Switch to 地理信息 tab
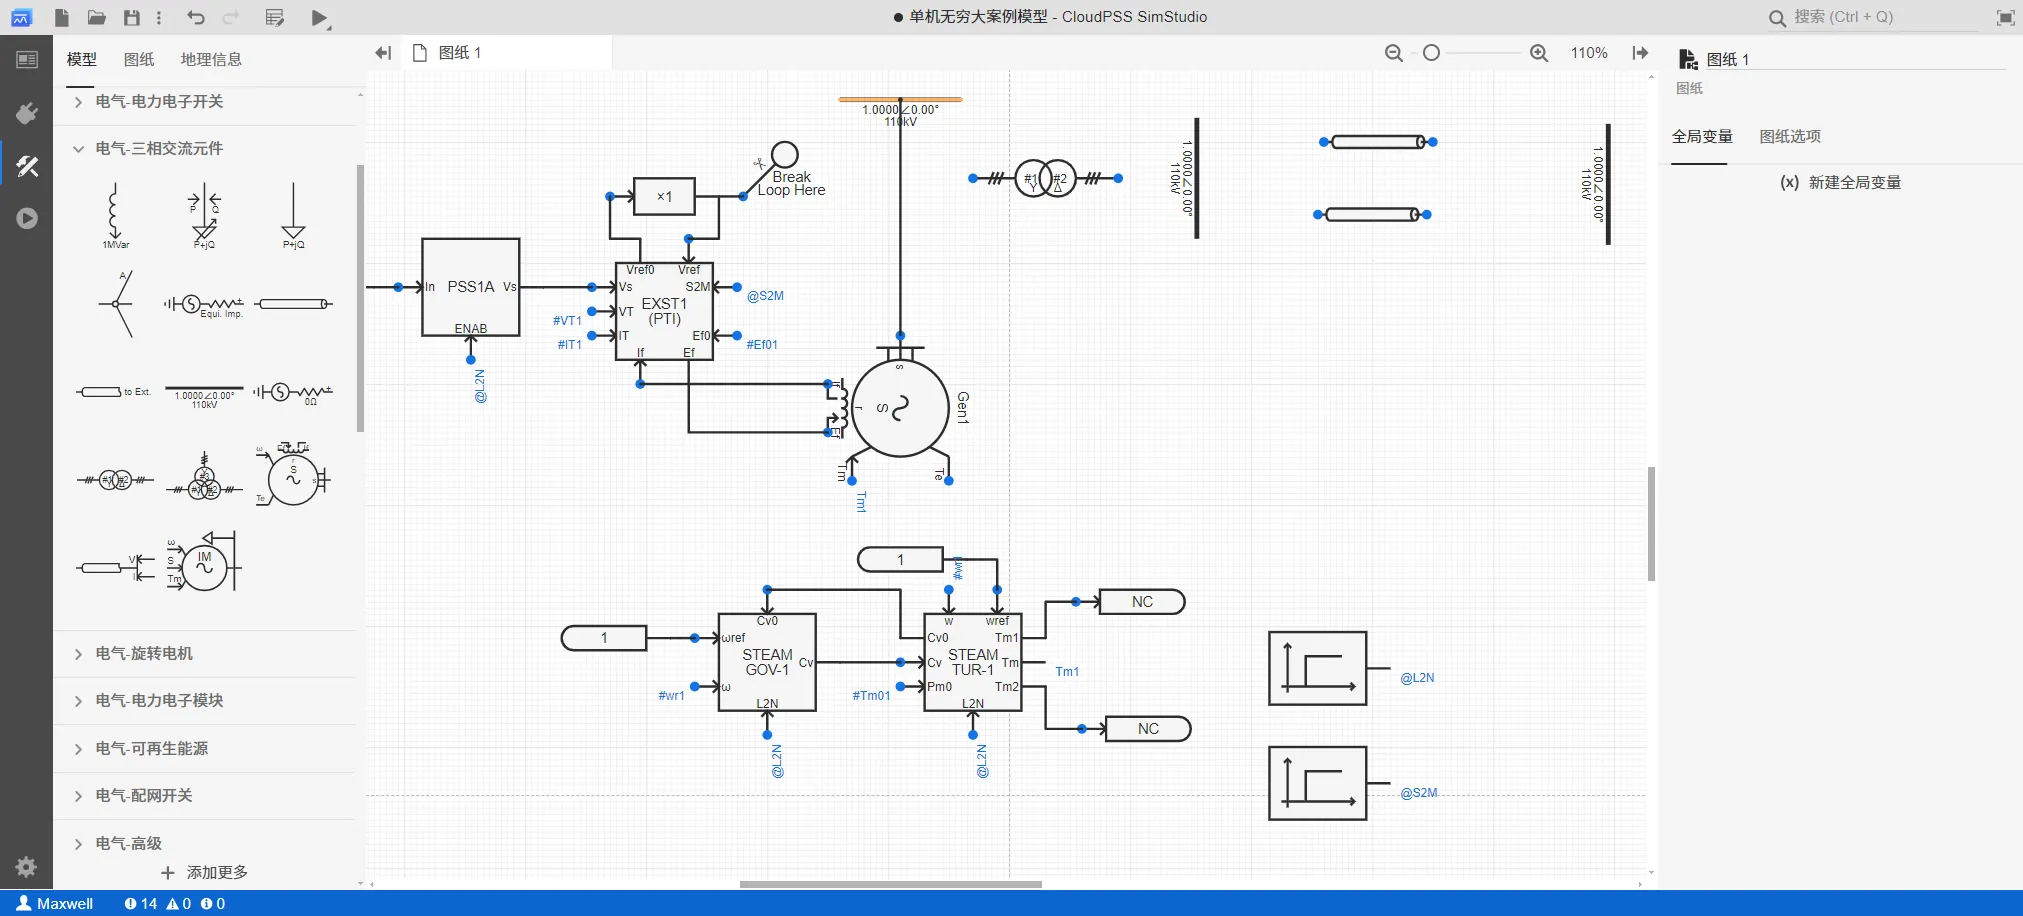The height and width of the screenshot is (916, 2023). tap(211, 59)
